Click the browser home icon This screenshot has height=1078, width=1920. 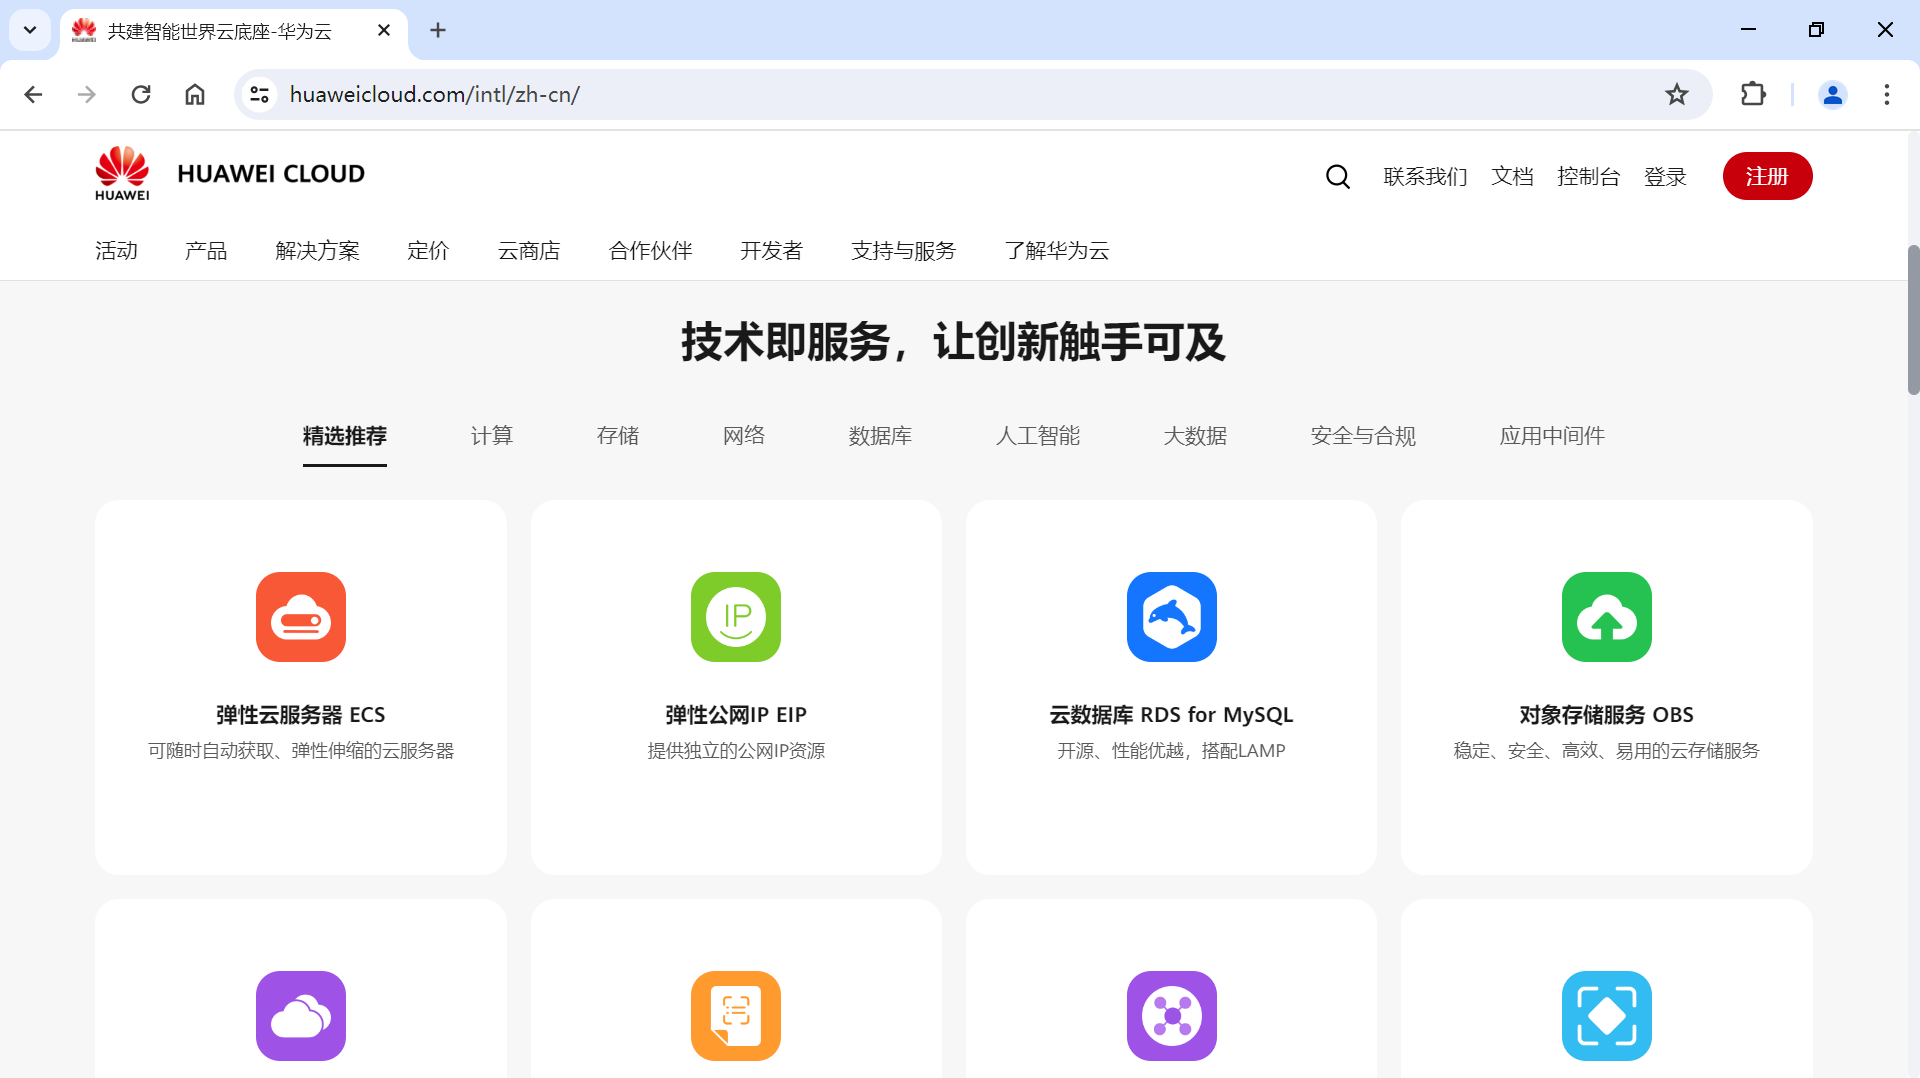(195, 94)
